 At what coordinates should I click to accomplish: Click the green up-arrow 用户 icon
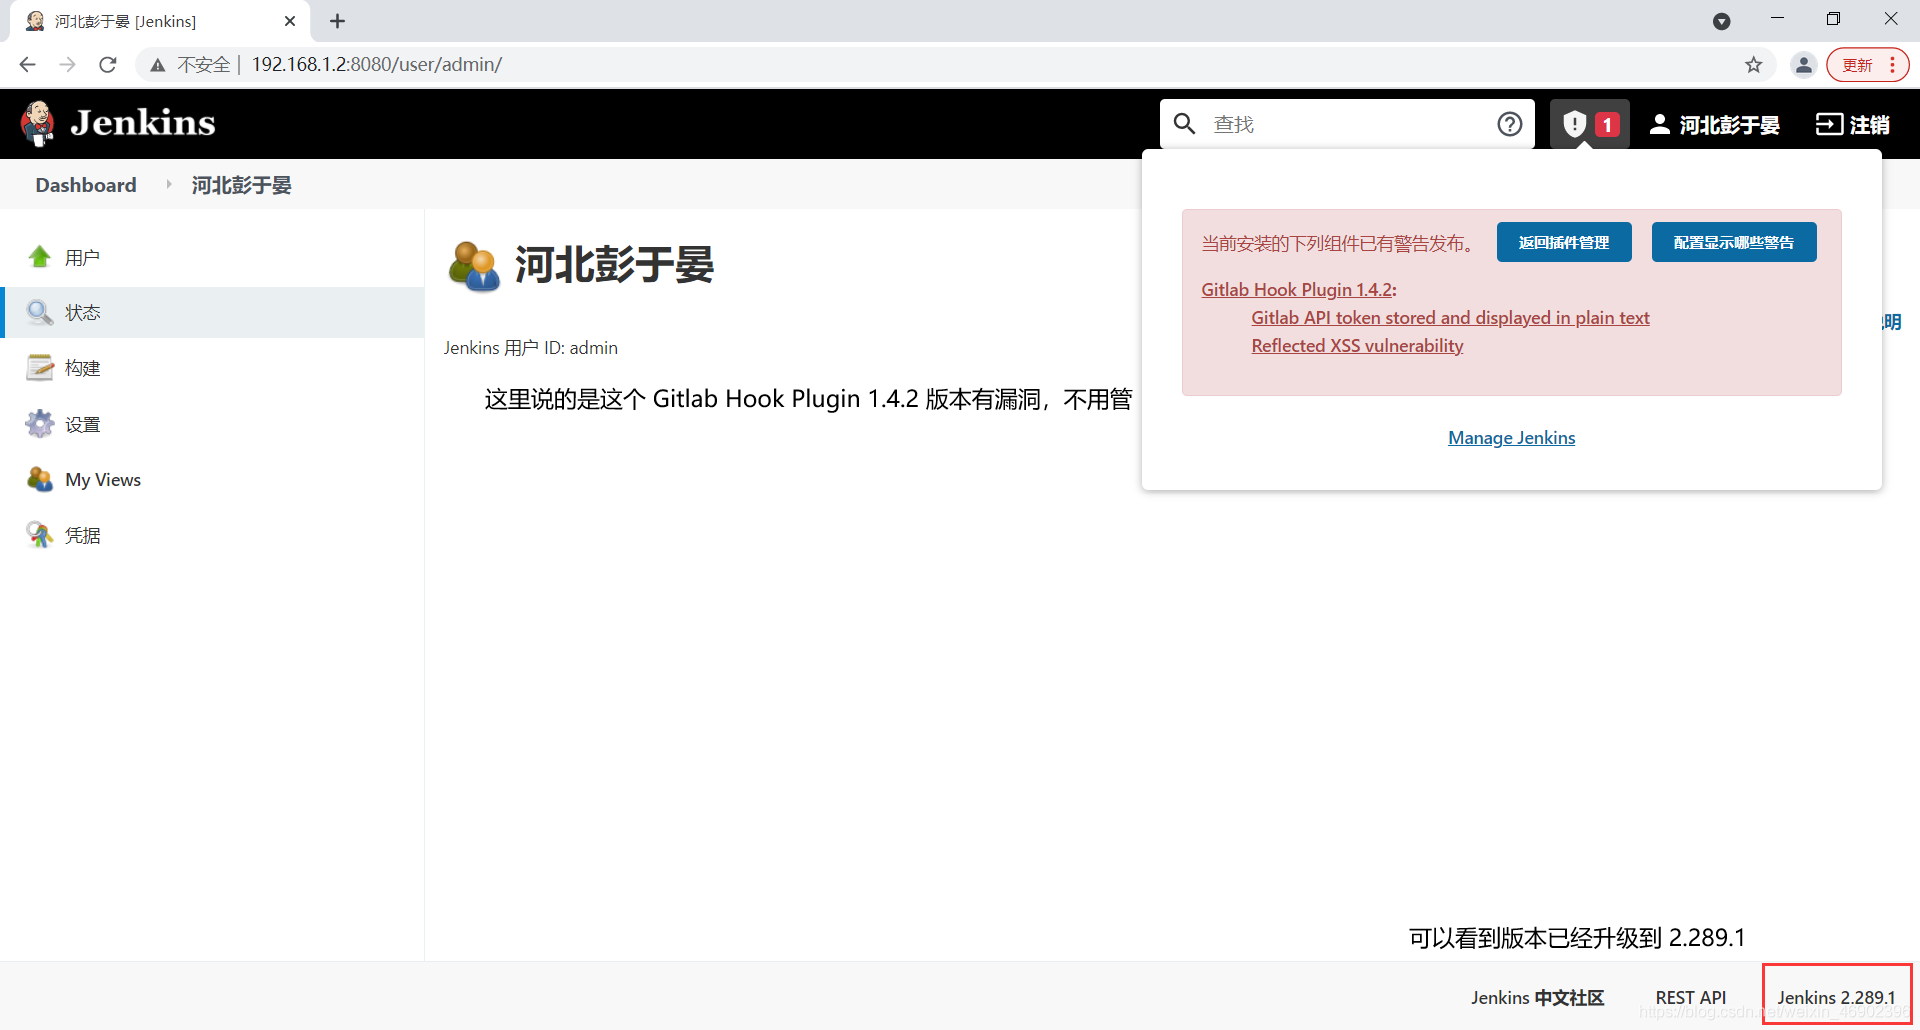coord(40,257)
